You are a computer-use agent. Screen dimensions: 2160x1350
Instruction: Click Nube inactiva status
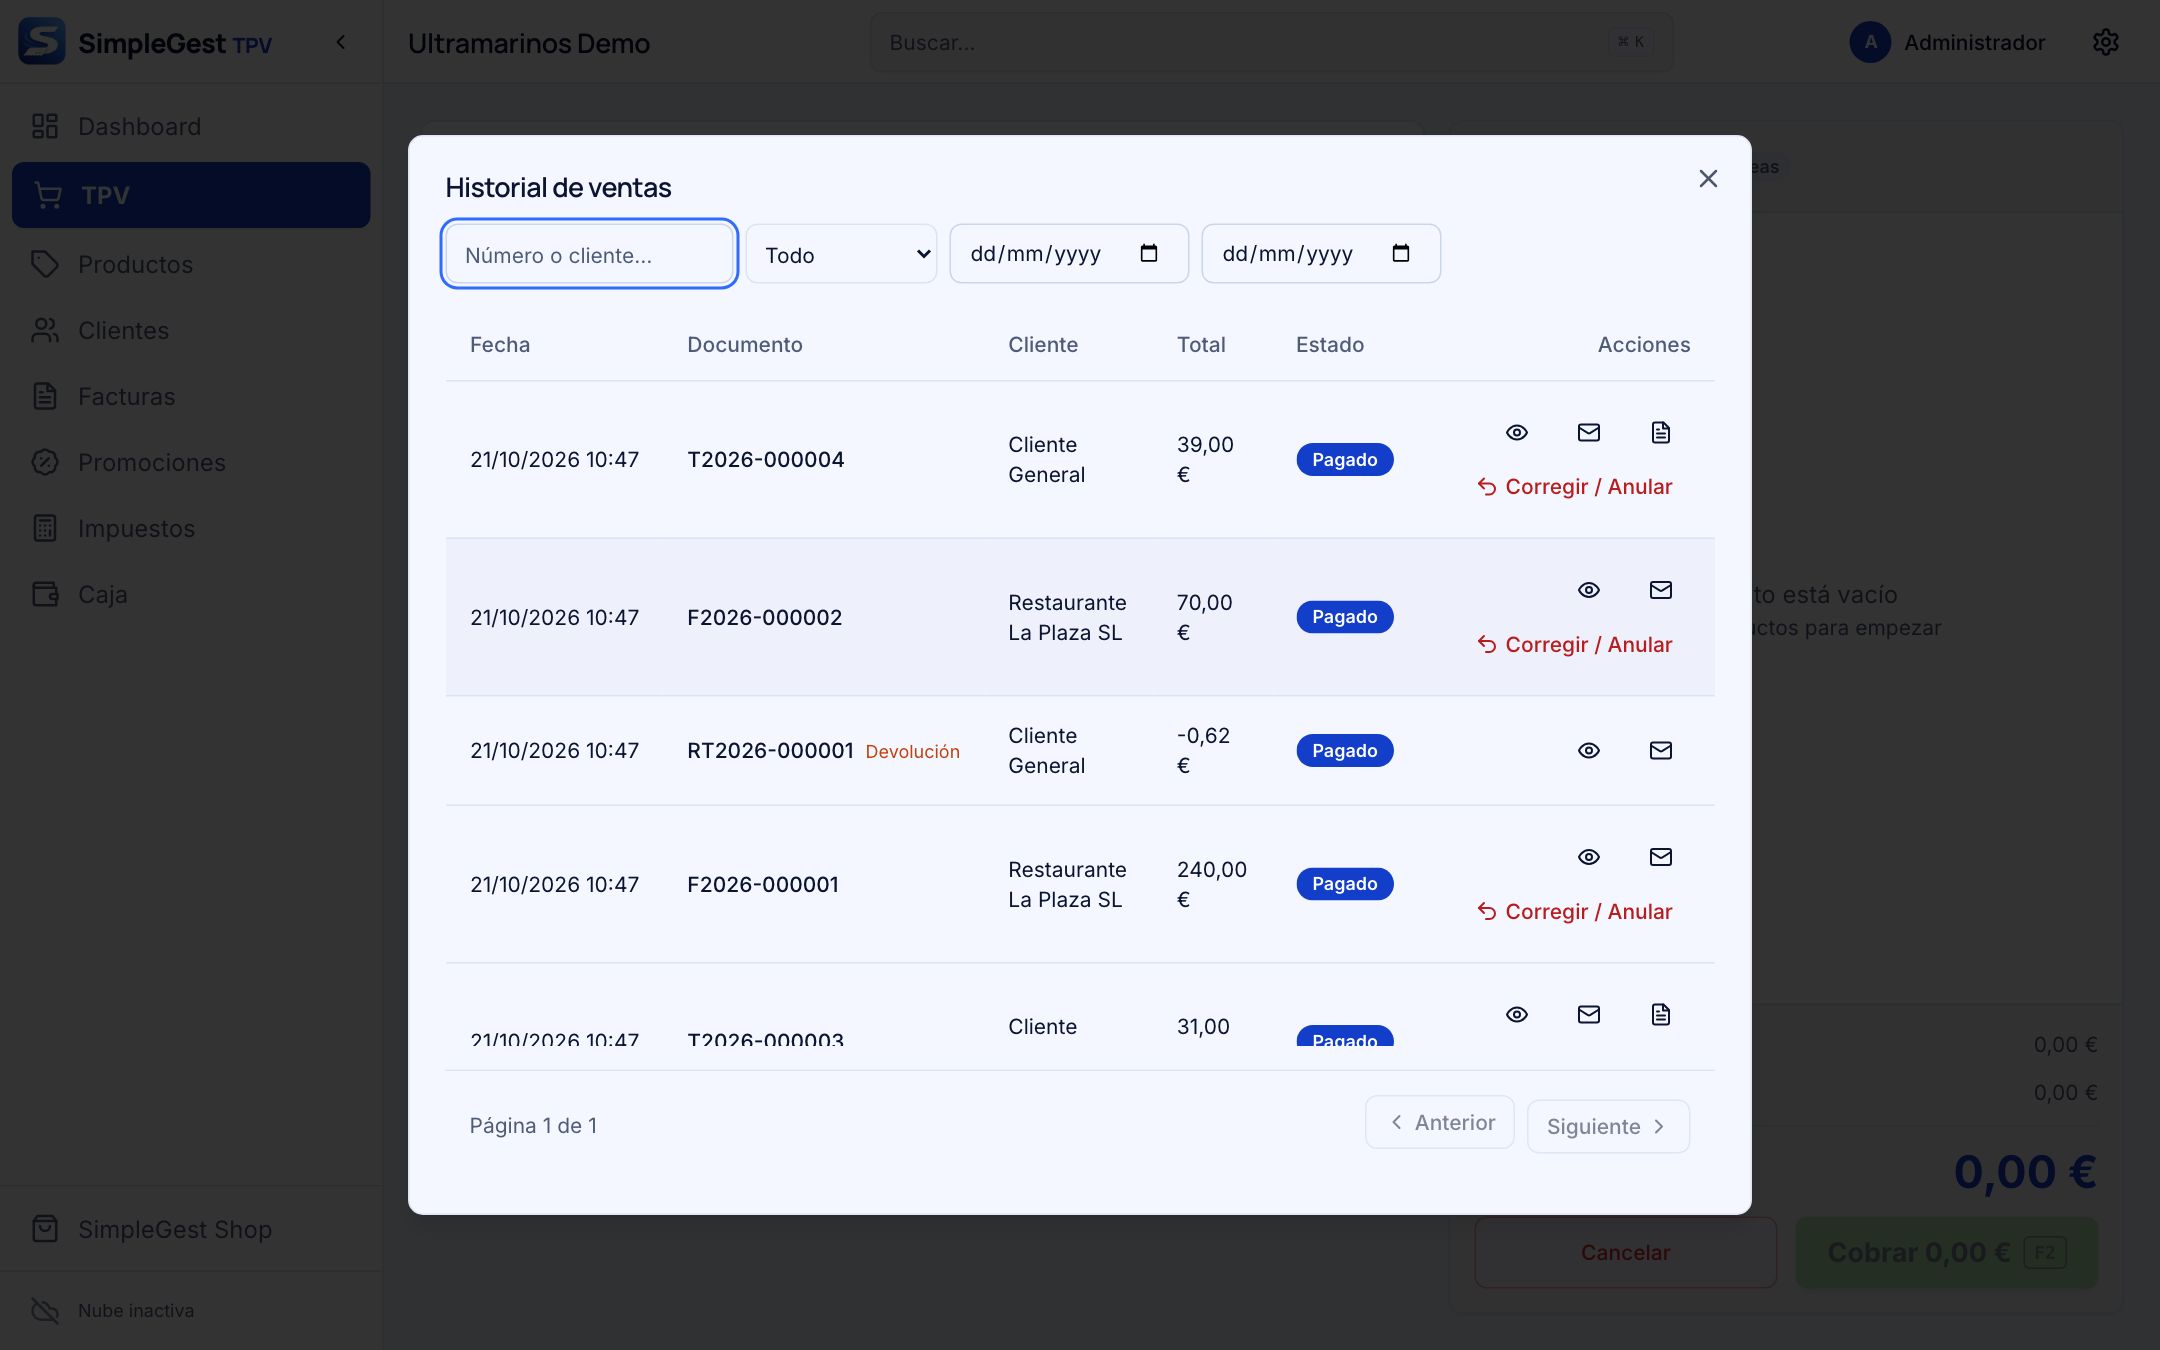coord(113,1310)
